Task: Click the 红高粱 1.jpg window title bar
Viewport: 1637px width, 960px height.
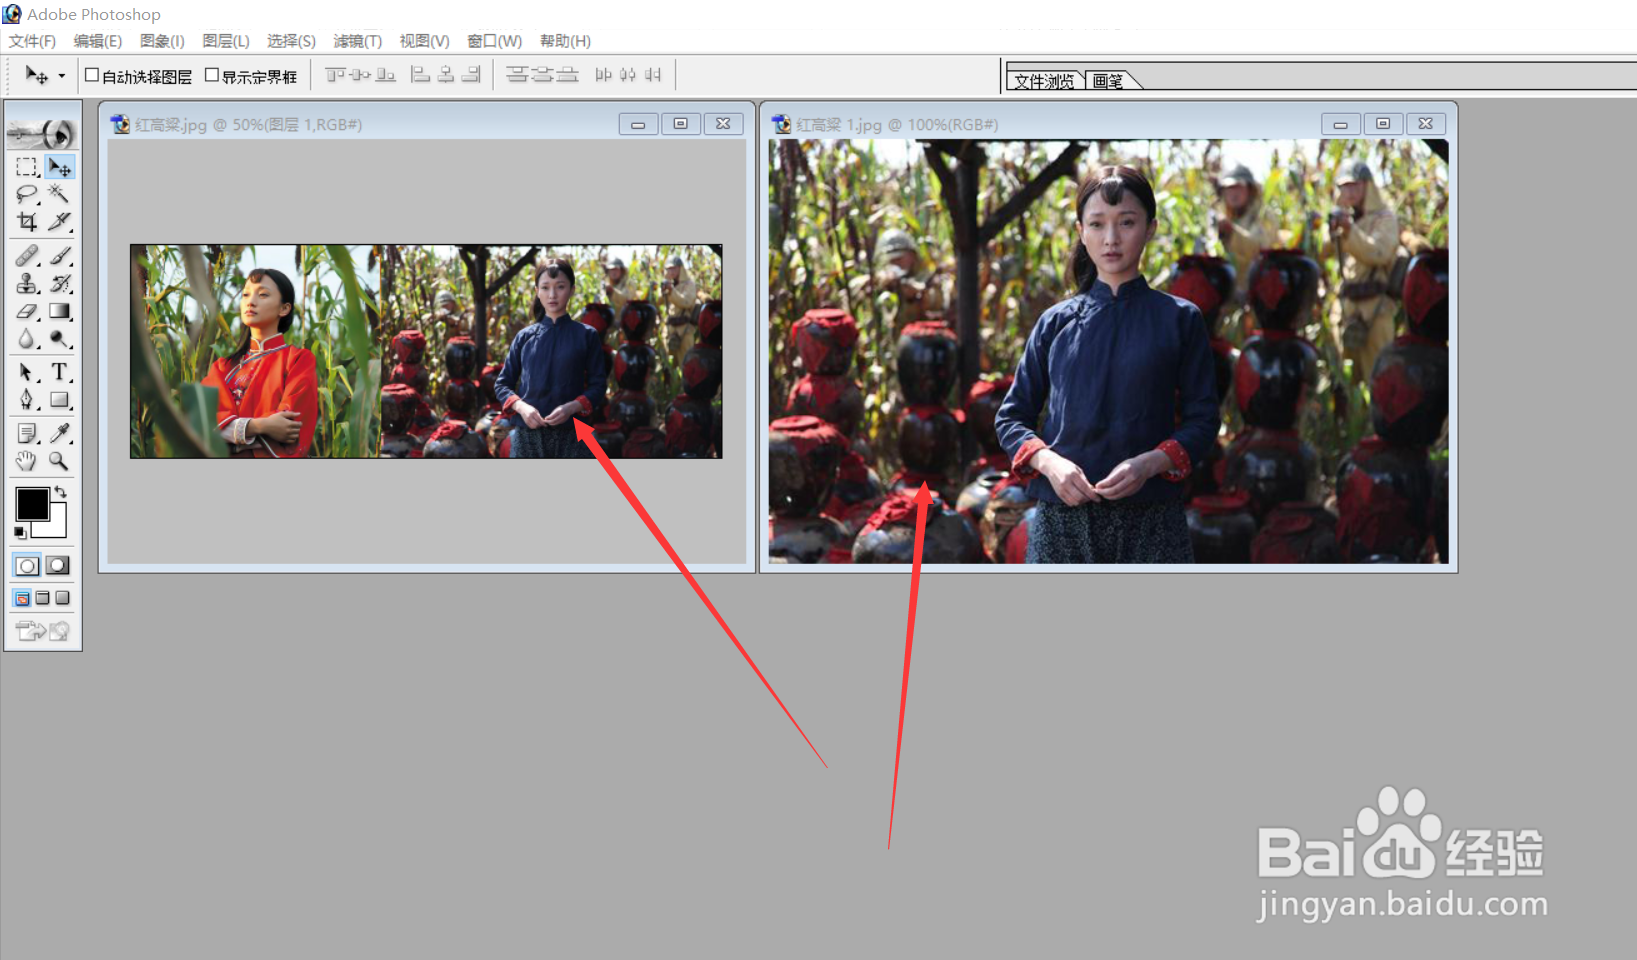Action: (1108, 124)
